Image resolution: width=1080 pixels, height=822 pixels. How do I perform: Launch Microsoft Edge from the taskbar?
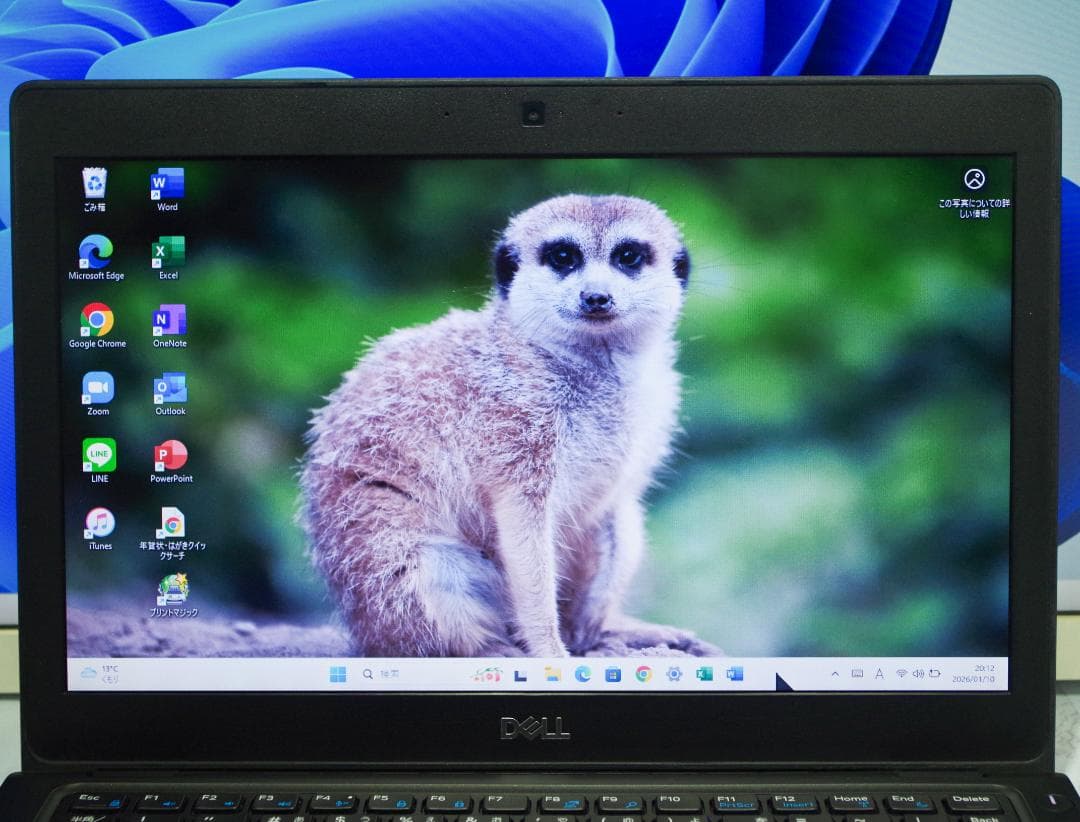[x=581, y=674]
